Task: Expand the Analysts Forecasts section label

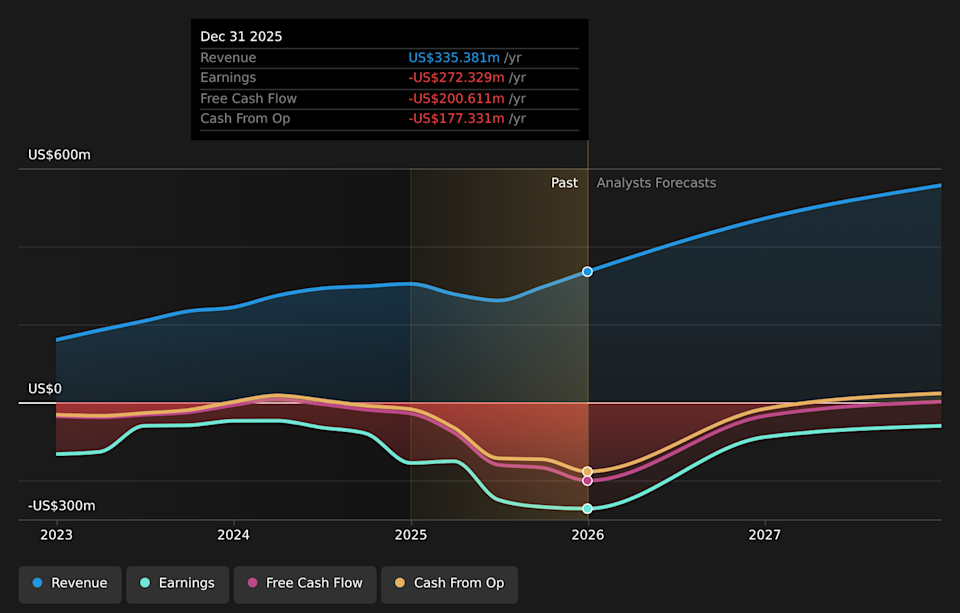Action: 656,183
